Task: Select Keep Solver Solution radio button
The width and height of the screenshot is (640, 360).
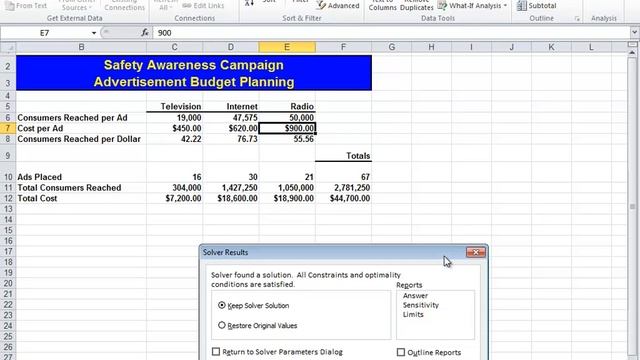Action: pyautogui.click(x=222, y=305)
